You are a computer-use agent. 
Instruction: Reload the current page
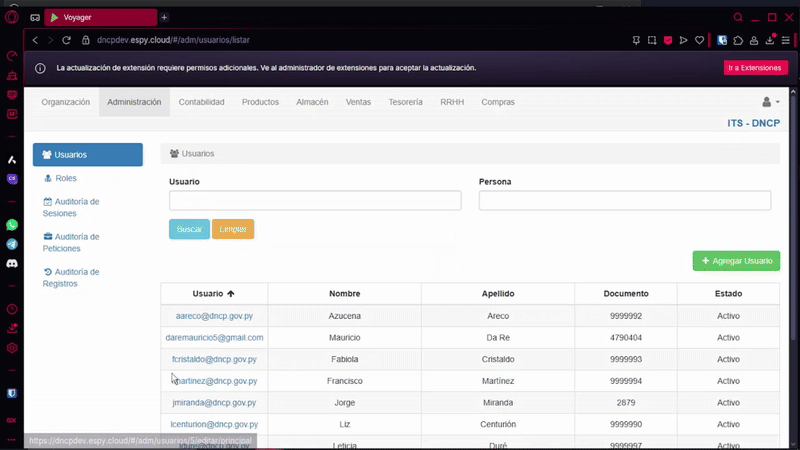(x=67, y=40)
